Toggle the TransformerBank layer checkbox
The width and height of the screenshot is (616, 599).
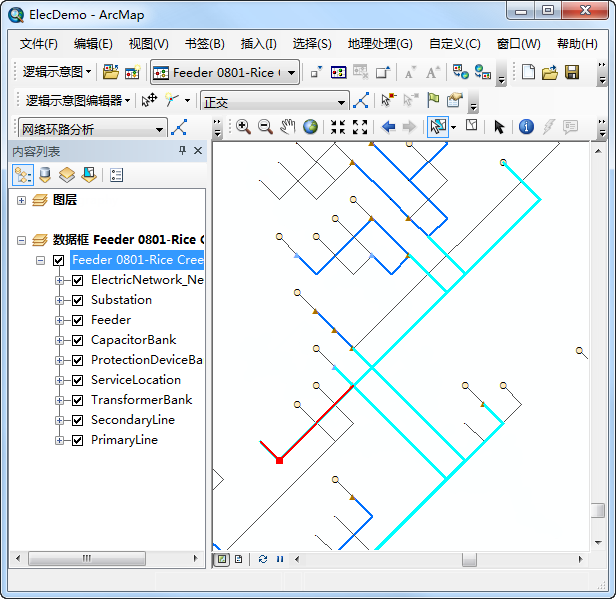77,400
